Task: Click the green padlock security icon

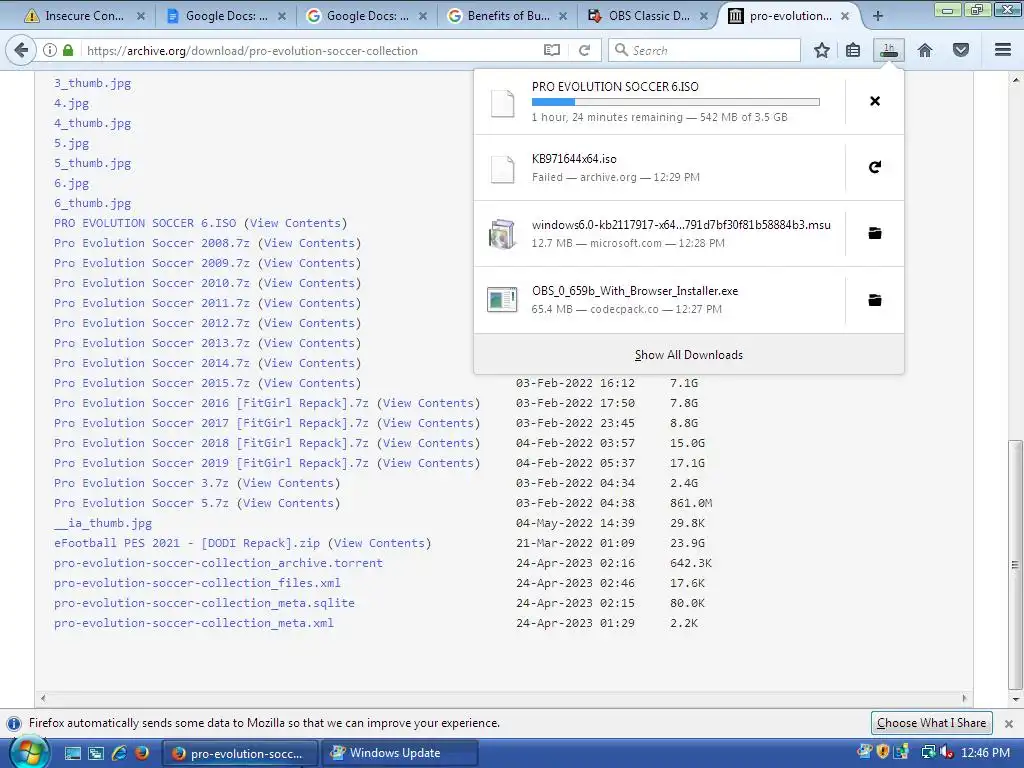Action: (x=68, y=50)
